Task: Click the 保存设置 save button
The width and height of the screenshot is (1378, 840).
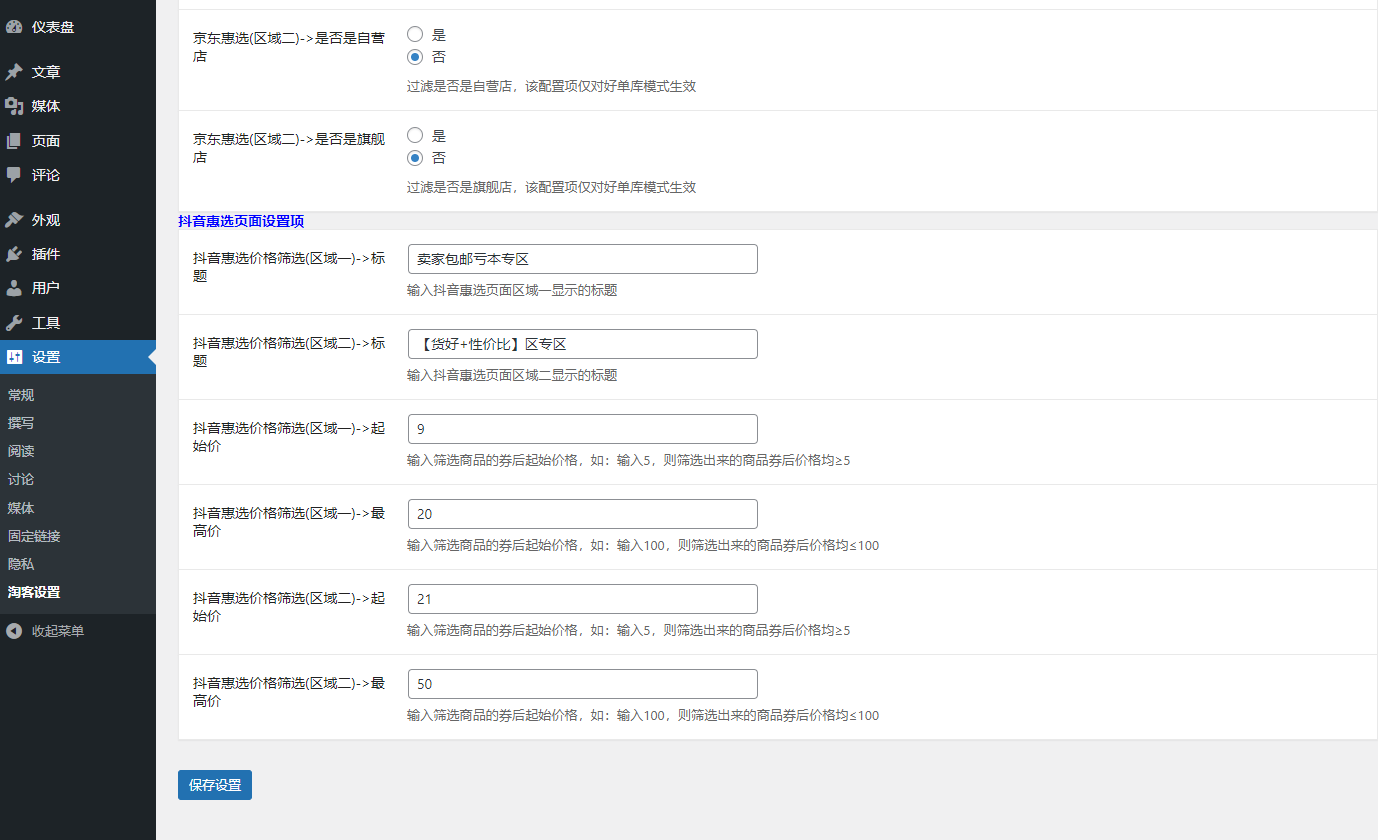Action: tap(214, 785)
